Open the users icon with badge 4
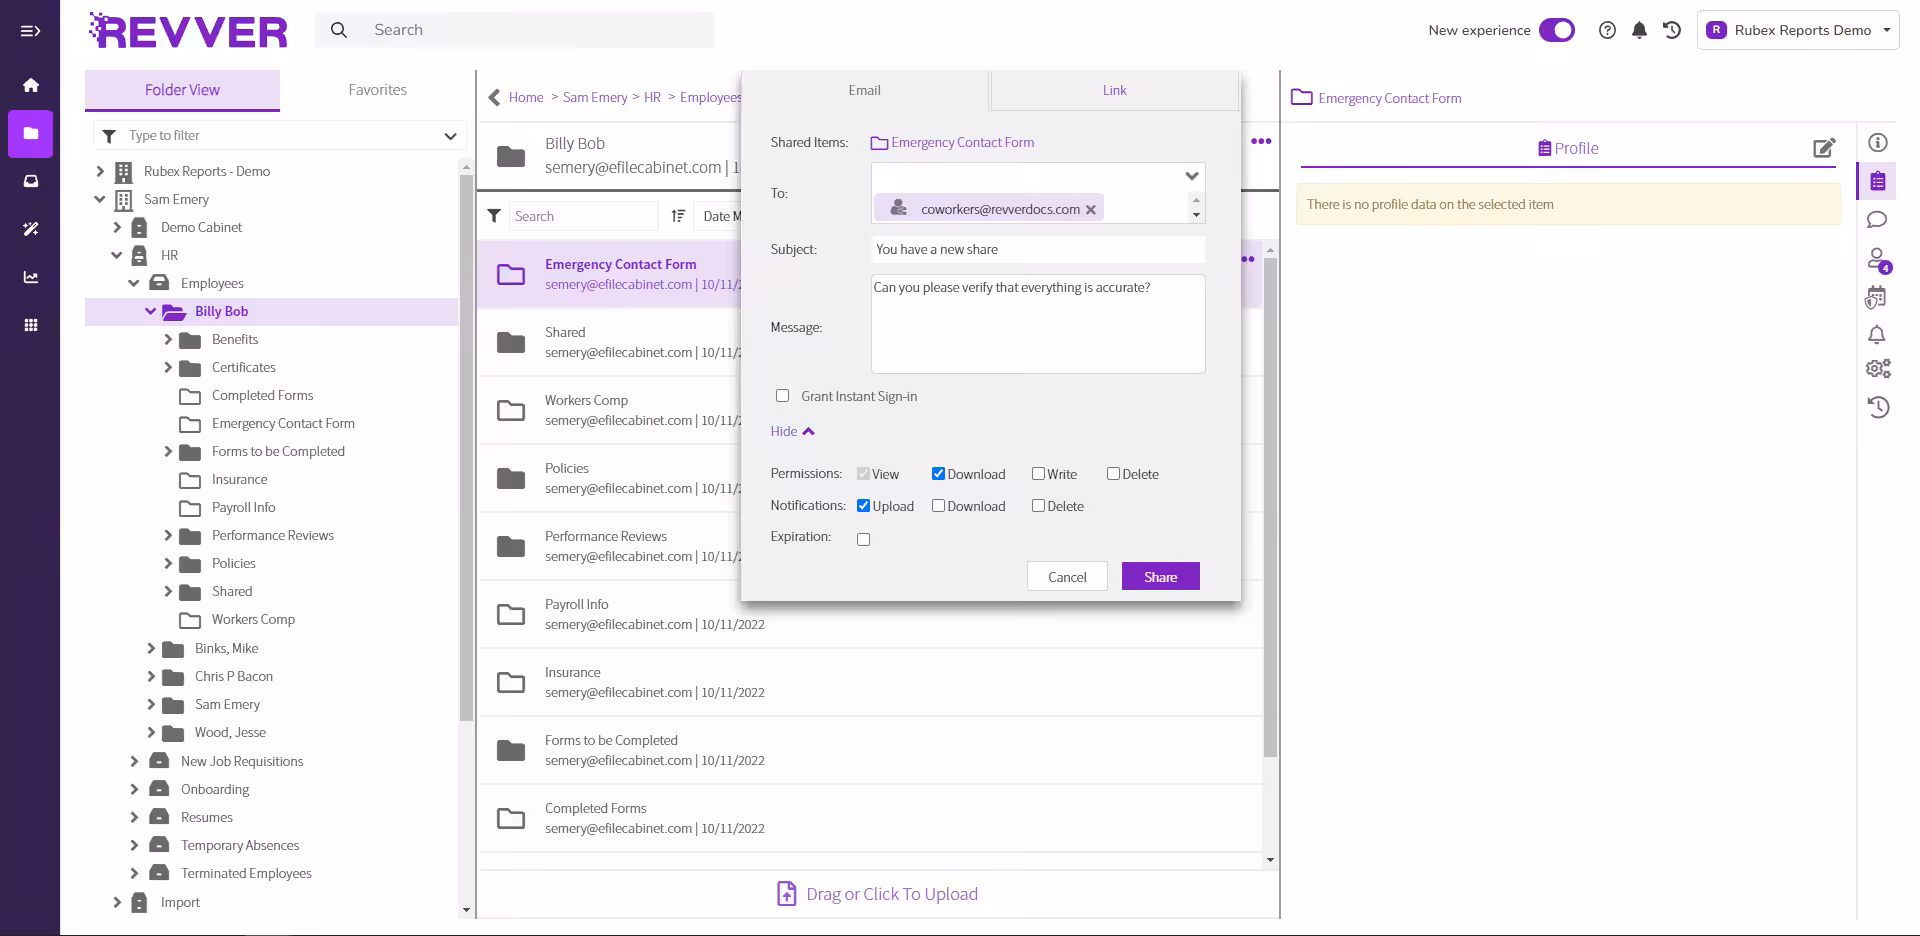 click(1878, 260)
